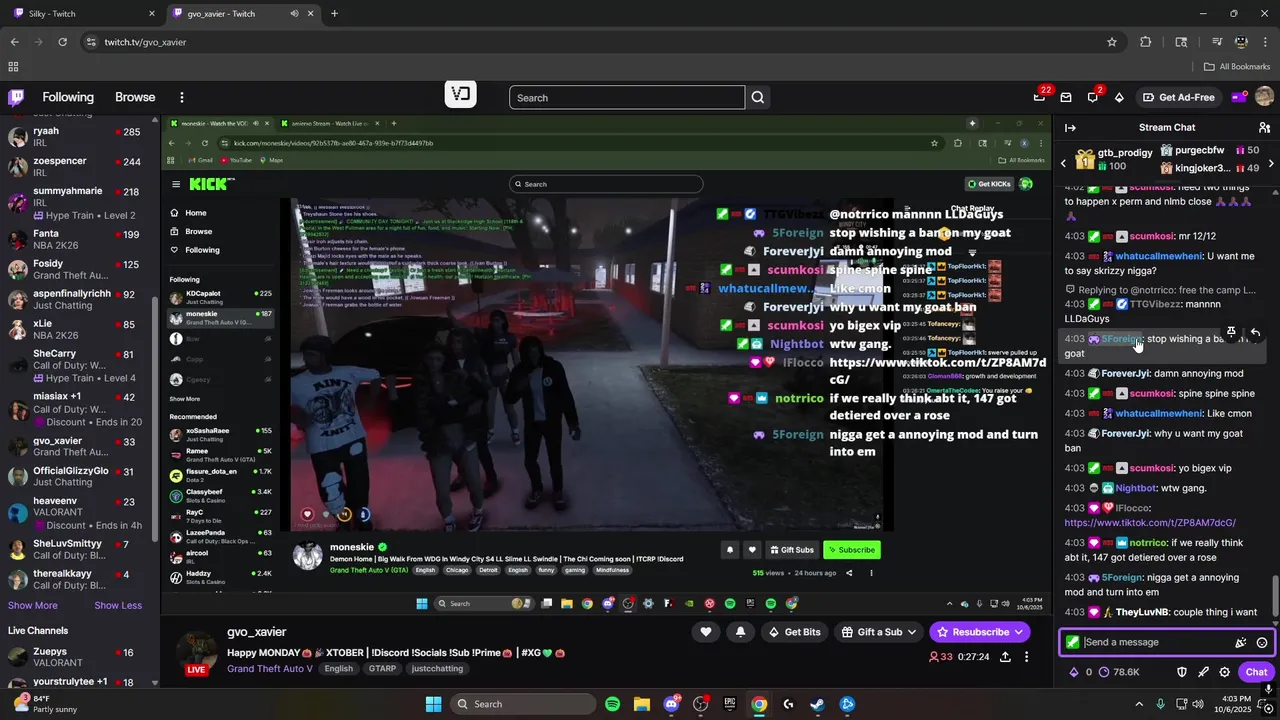
Task: Click the Windows taskbar Search box
Action: (x=522, y=704)
